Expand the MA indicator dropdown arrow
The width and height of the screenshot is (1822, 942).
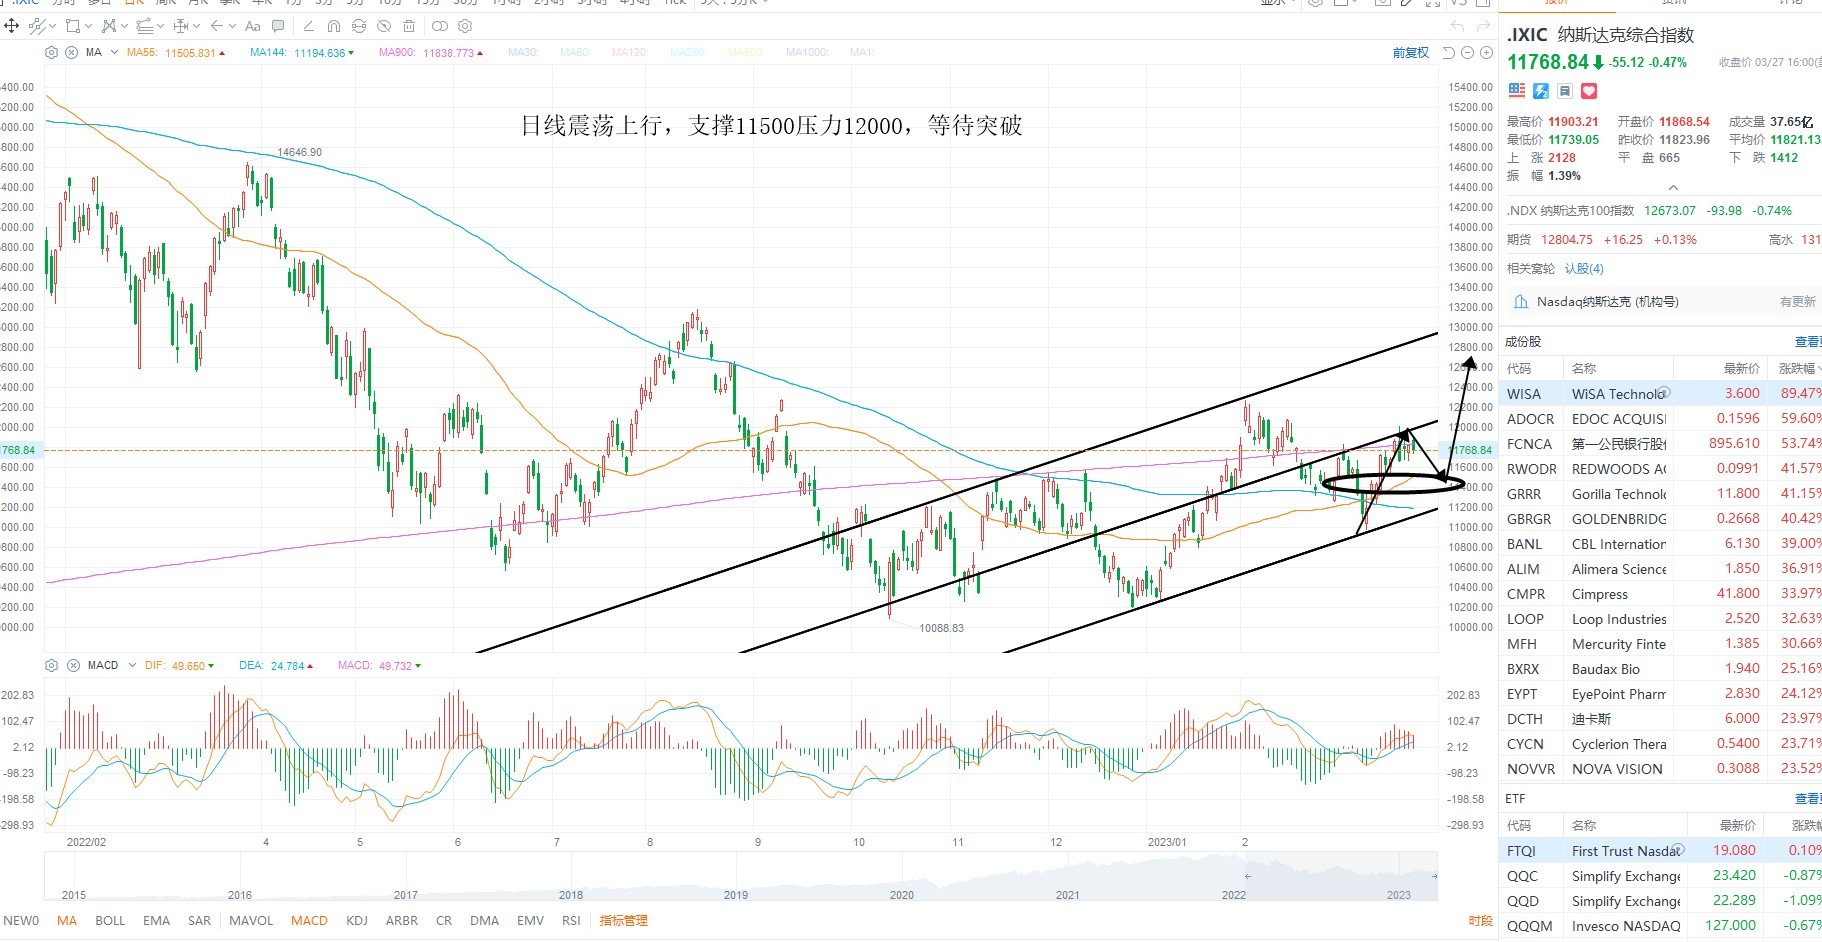(x=114, y=52)
